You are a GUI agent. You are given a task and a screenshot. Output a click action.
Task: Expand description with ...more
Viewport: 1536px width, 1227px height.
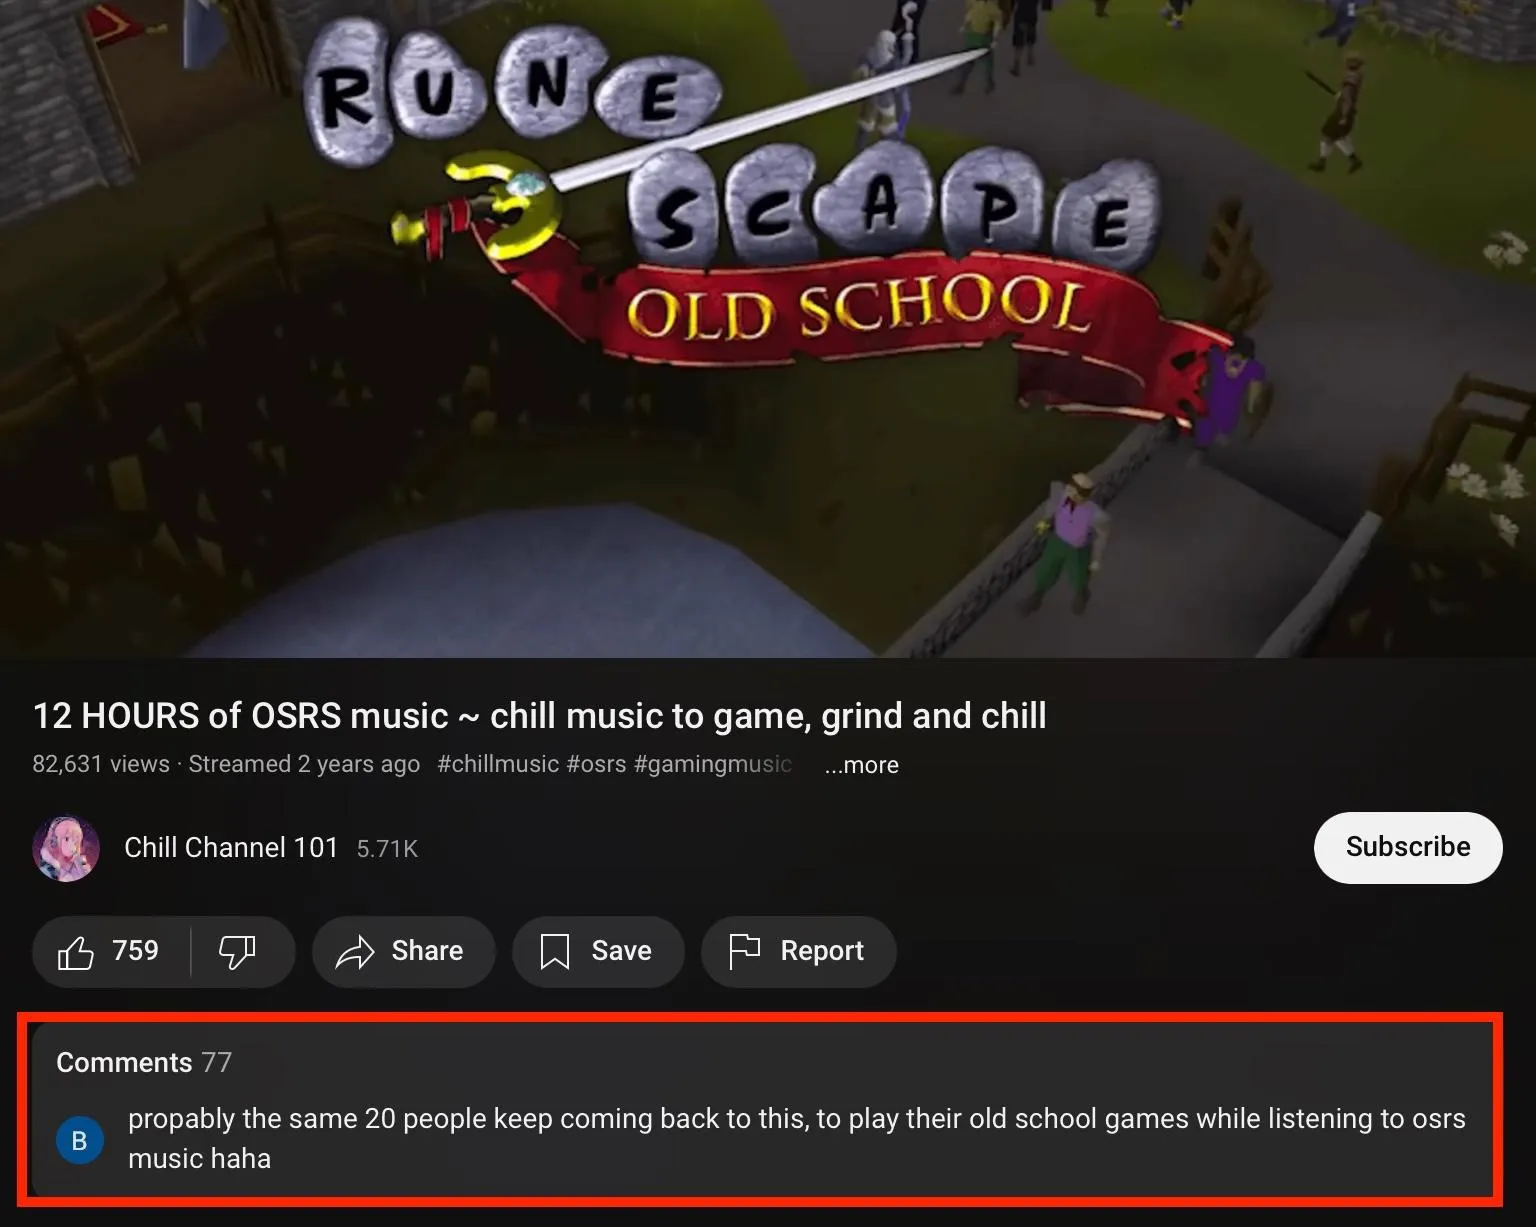click(x=861, y=765)
